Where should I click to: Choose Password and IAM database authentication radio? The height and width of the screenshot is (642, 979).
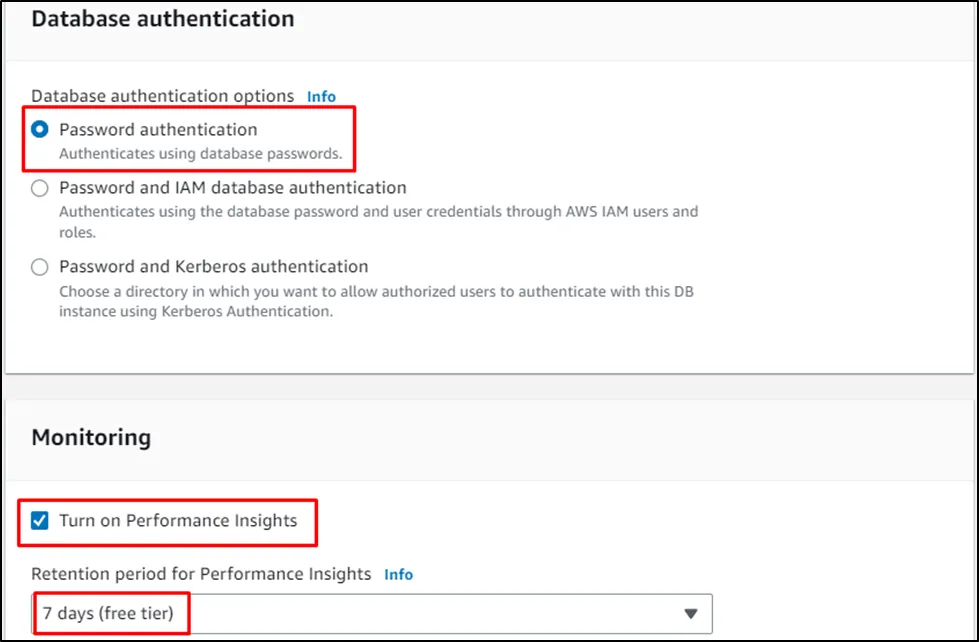pyautogui.click(x=40, y=188)
